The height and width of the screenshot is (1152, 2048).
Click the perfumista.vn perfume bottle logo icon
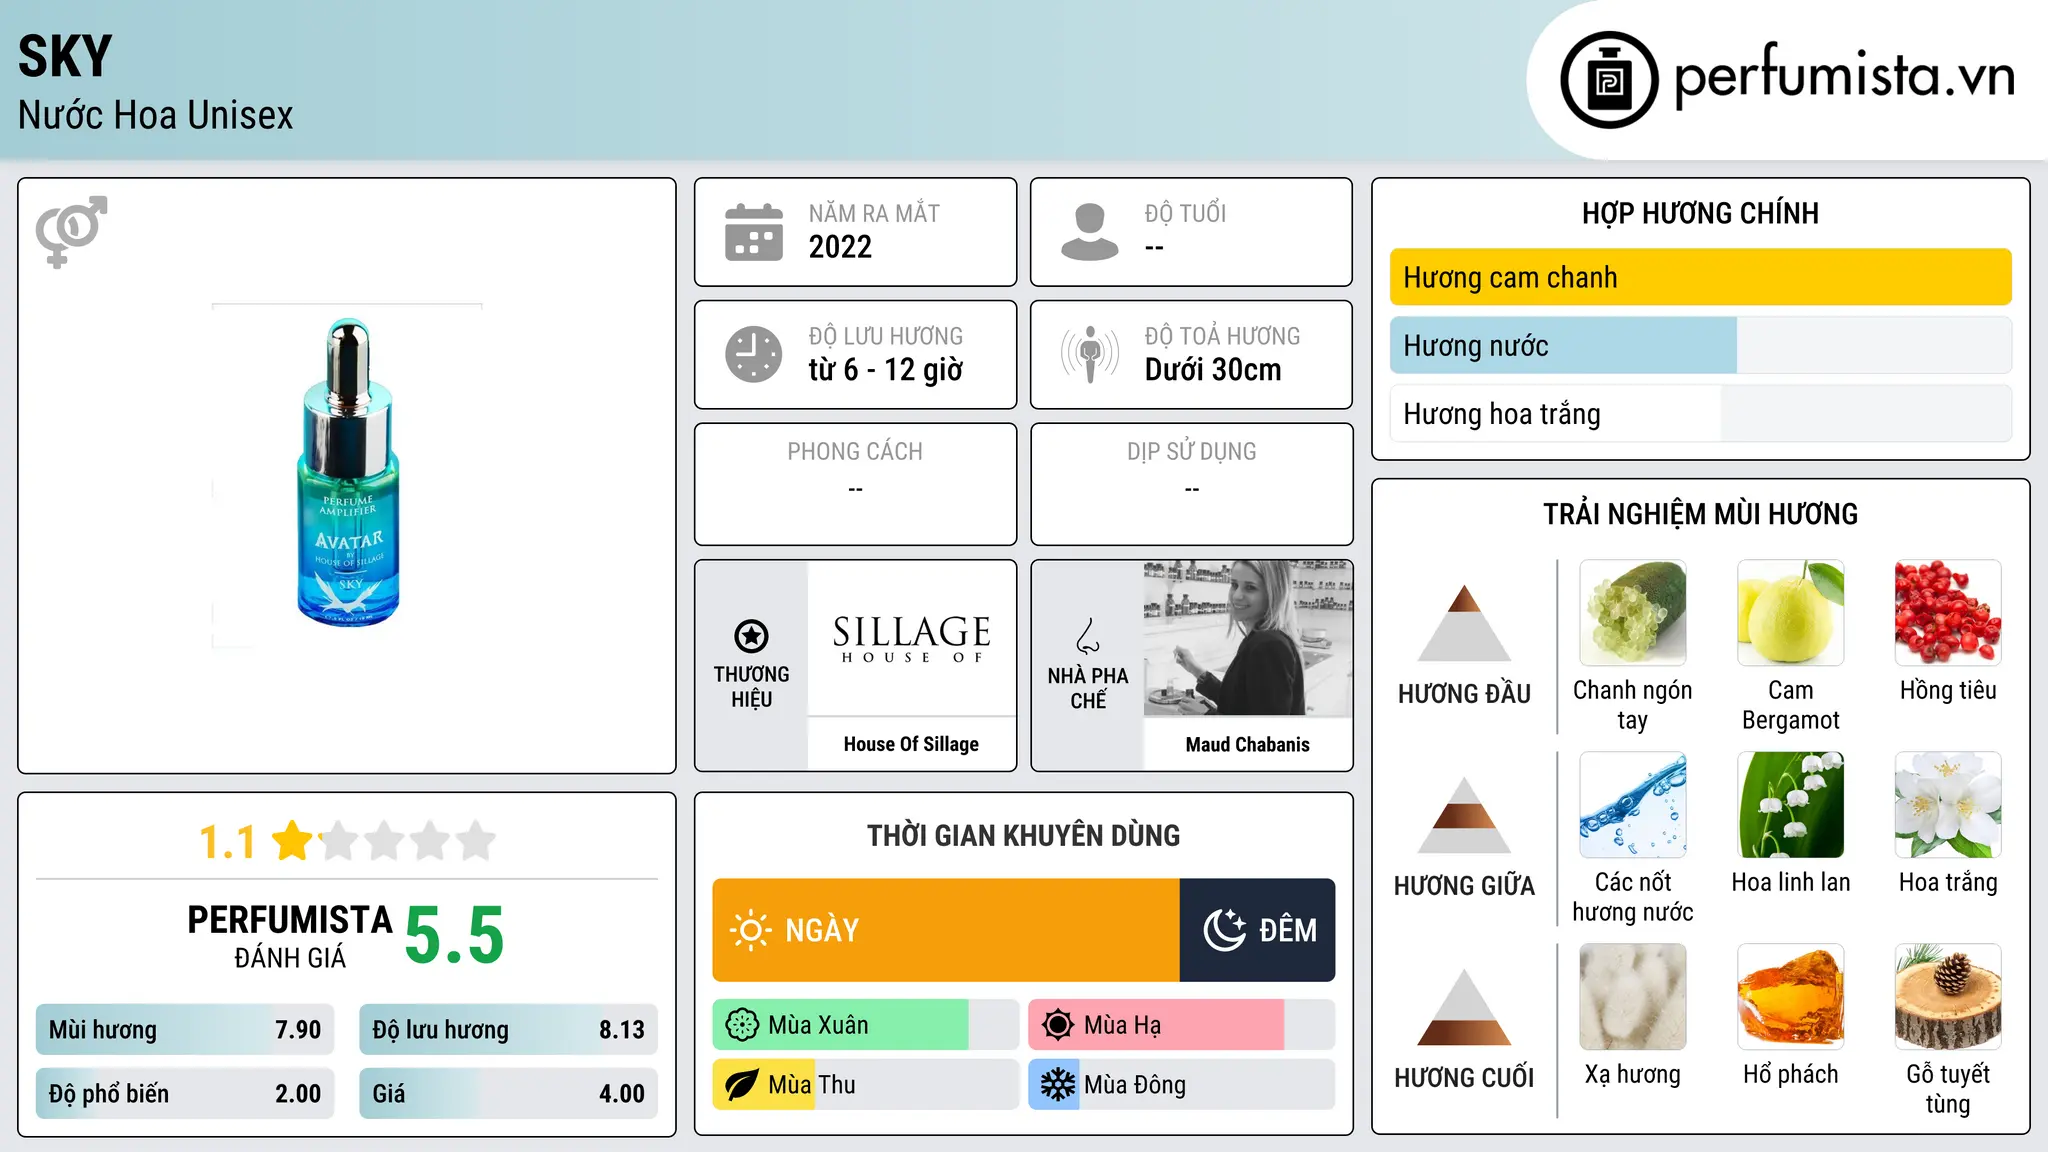coord(1609,80)
